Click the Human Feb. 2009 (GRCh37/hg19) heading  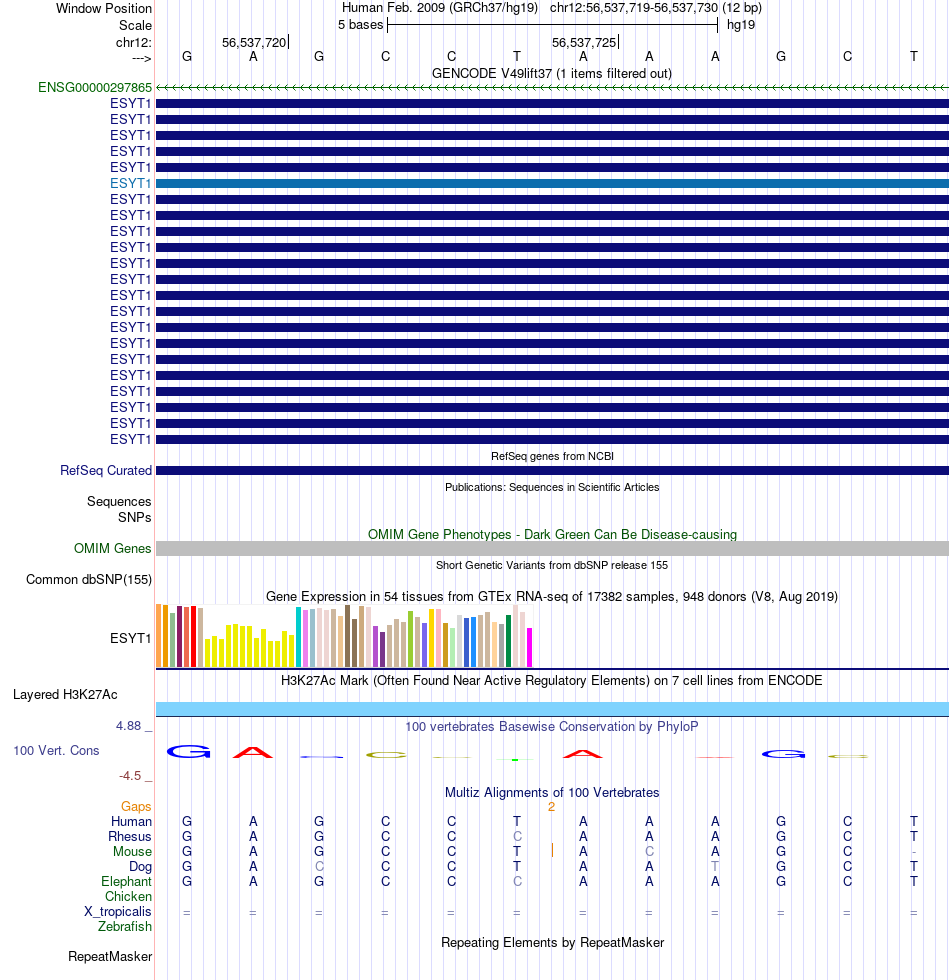click(x=440, y=8)
